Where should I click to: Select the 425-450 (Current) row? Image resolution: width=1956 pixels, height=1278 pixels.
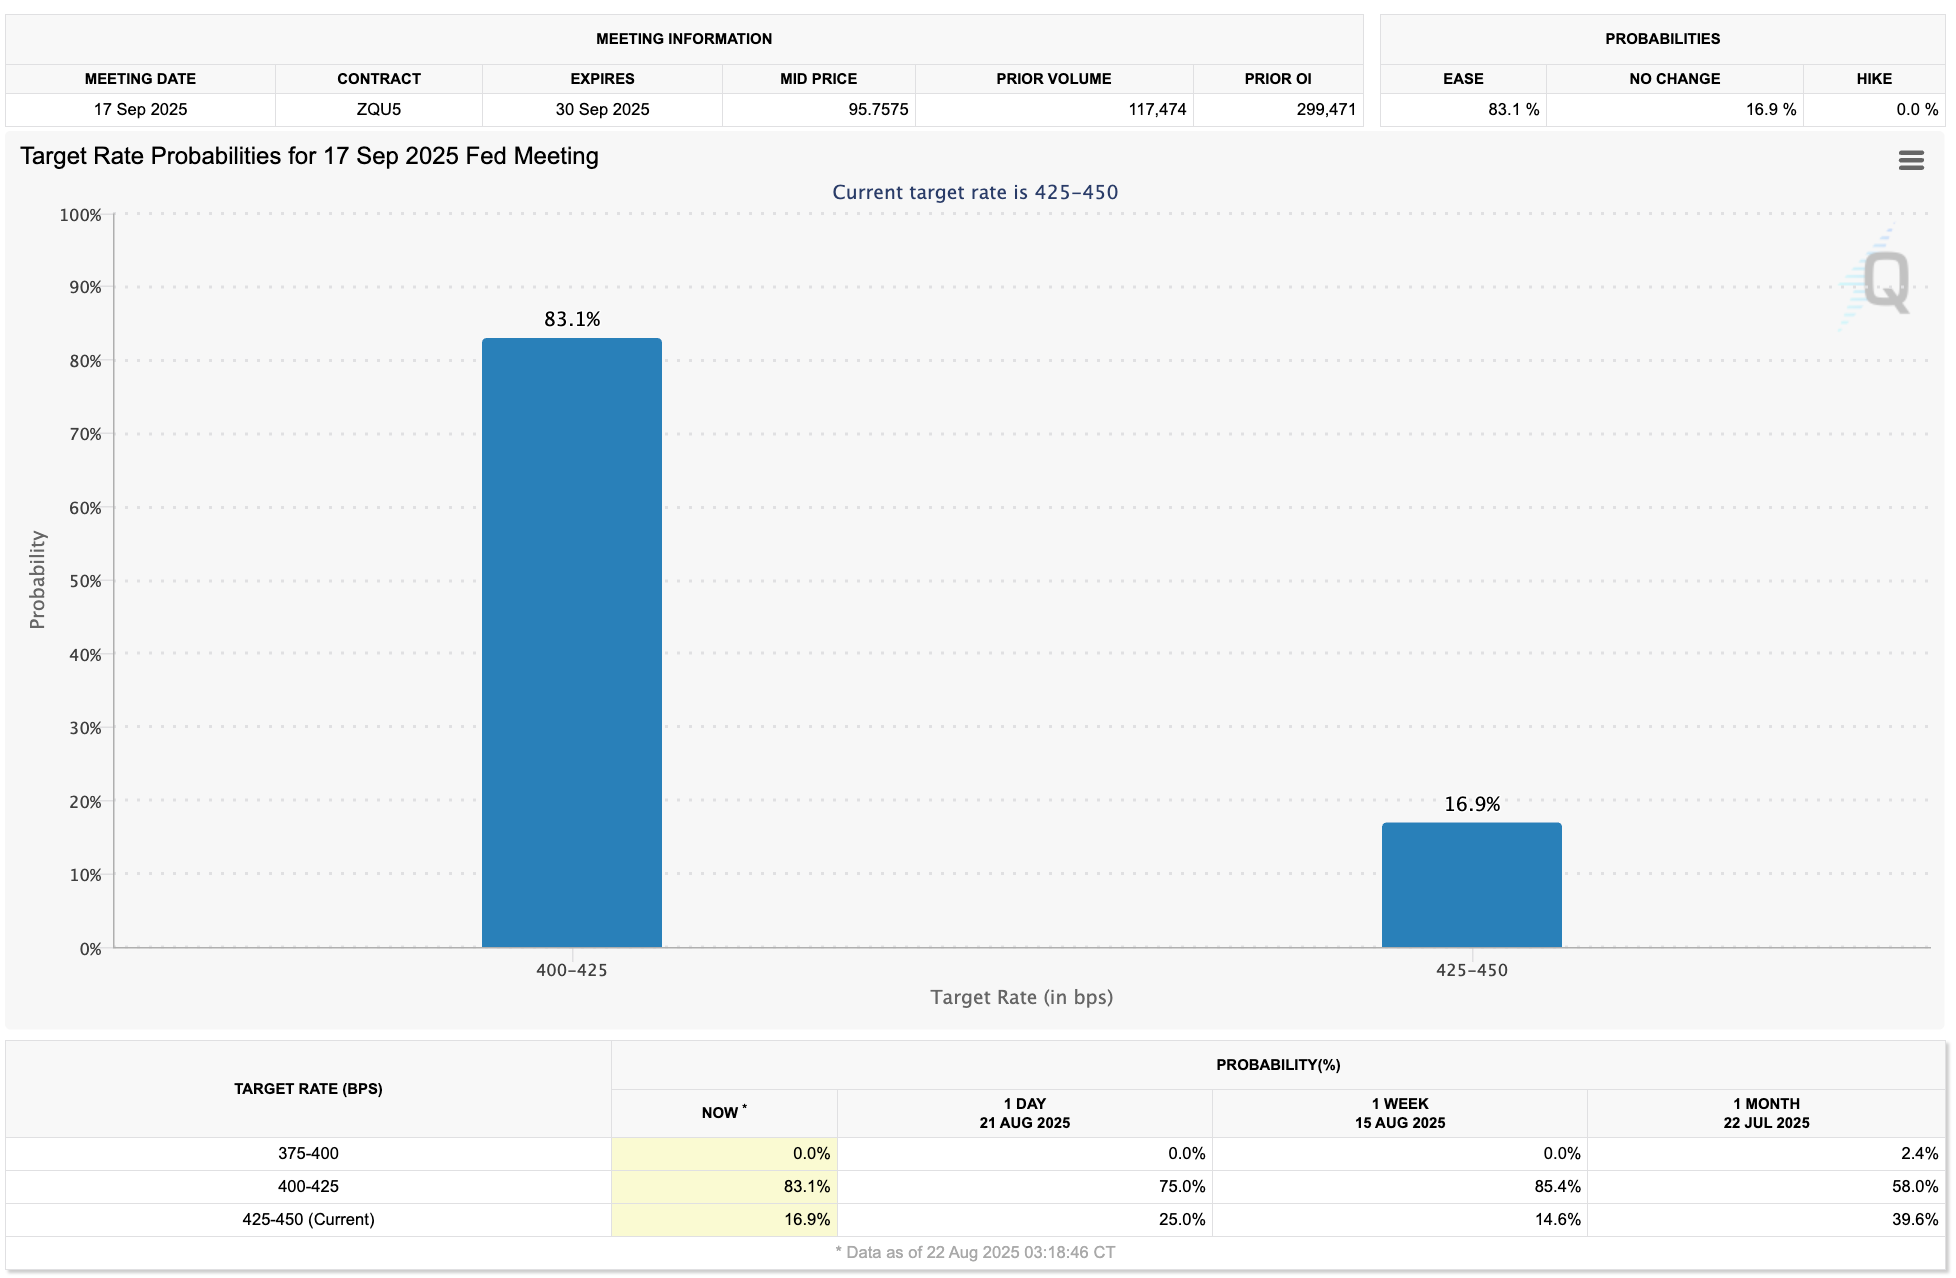(x=308, y=1219)
